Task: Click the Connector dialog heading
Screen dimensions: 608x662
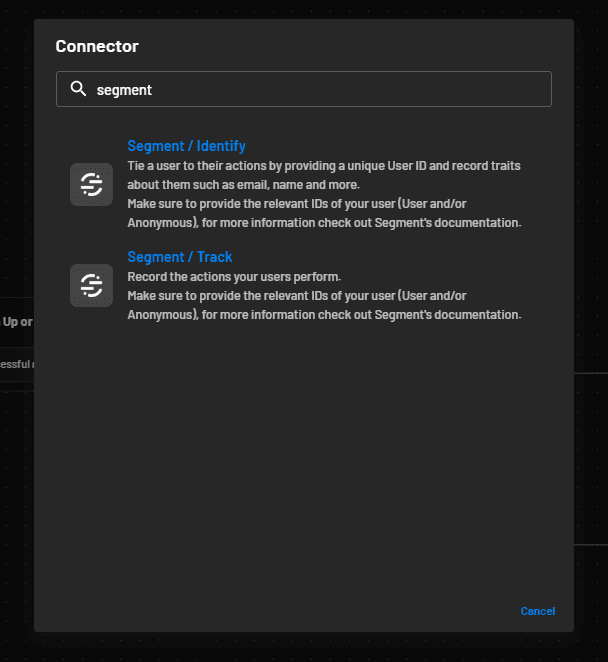Action: pos(97,46)
